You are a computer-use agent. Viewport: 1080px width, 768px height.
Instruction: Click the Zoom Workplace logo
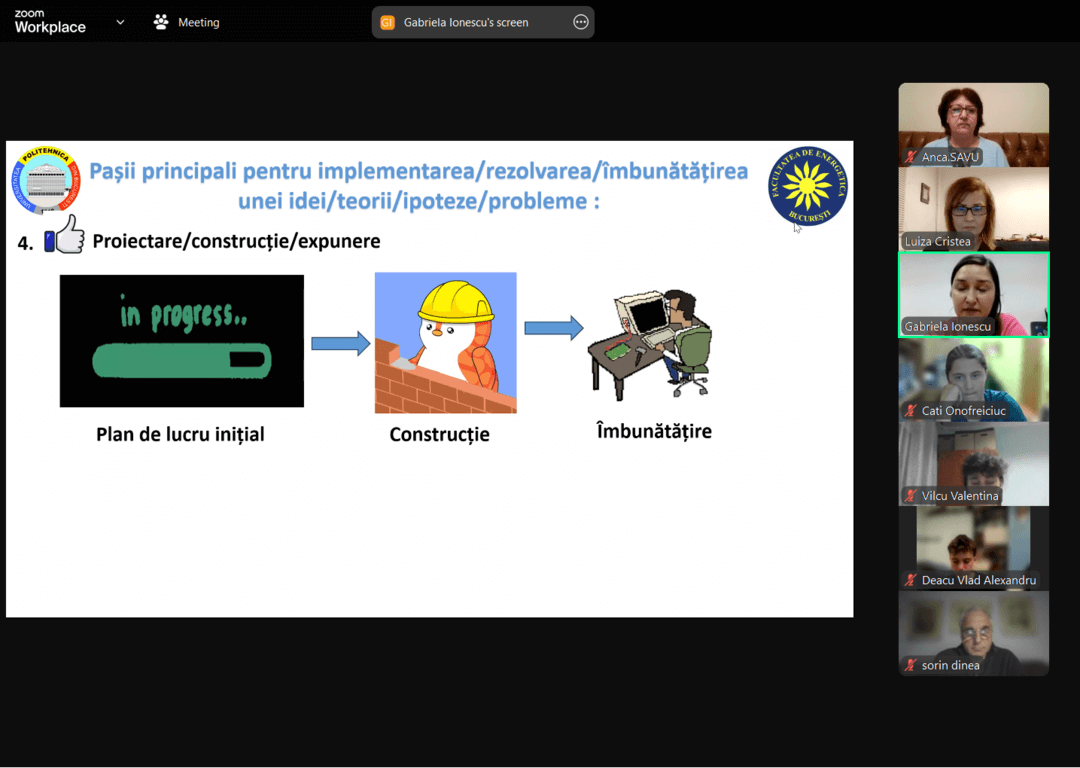pos(50,22)
